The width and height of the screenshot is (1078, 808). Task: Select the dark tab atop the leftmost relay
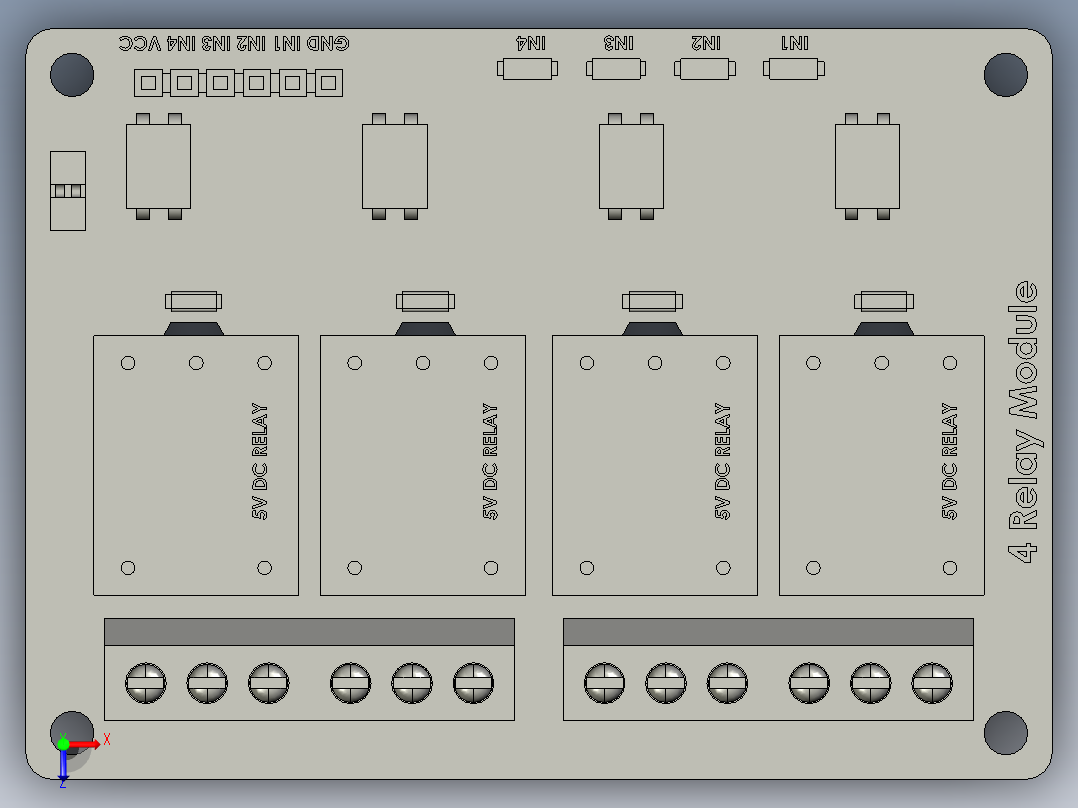(194, 329)
